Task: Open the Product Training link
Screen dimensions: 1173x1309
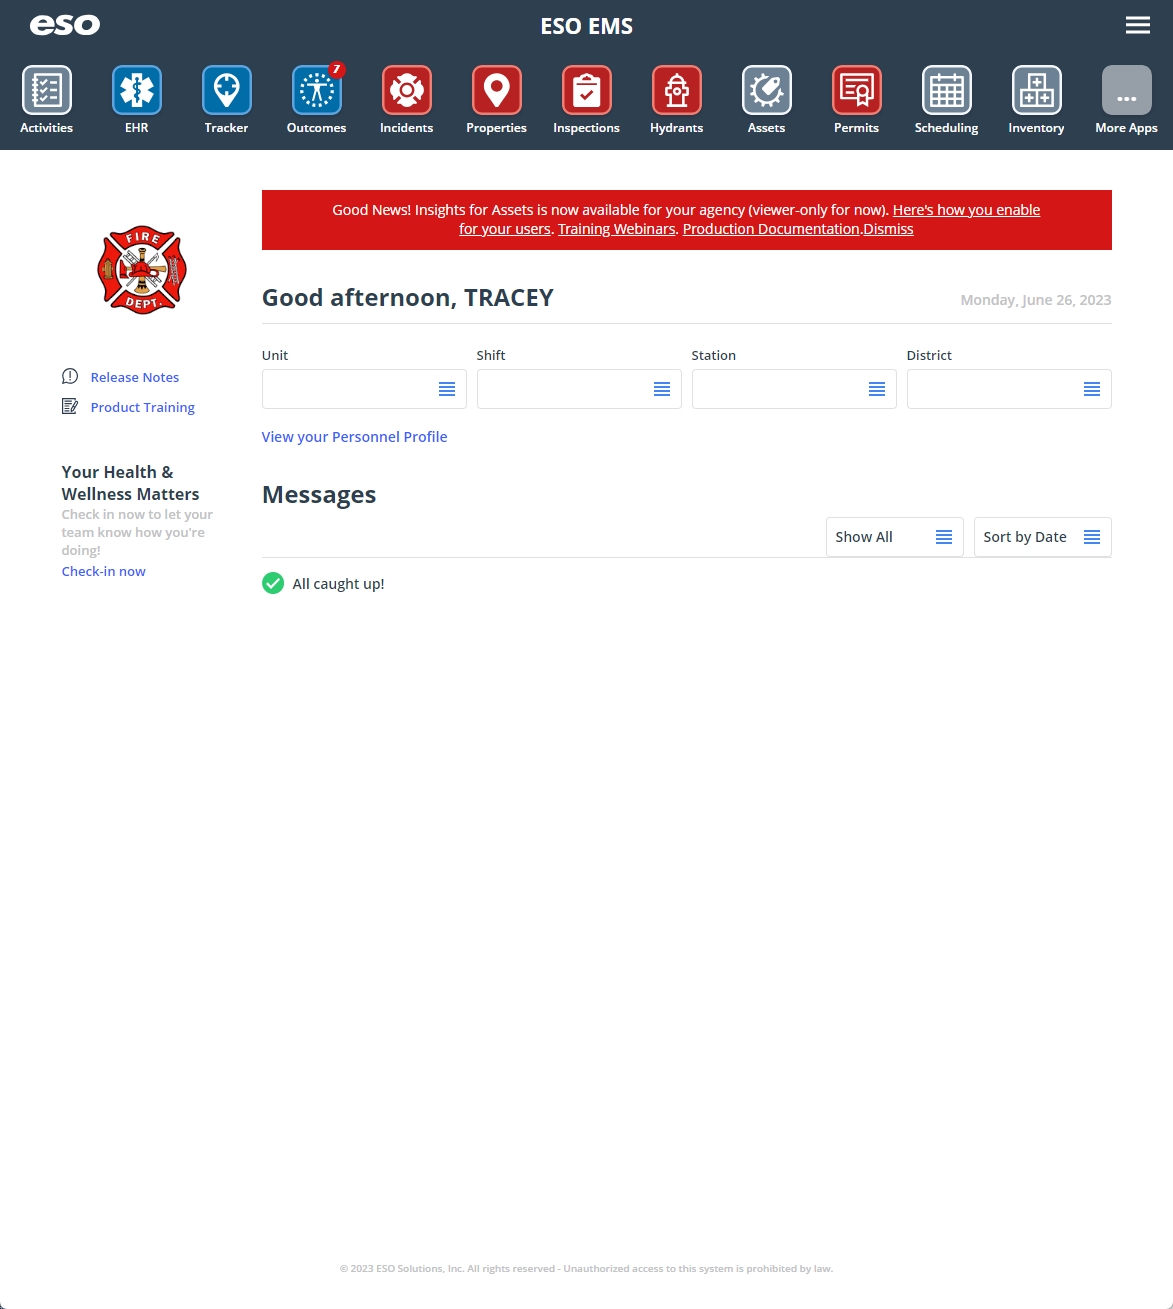Action: coord(143,407)
